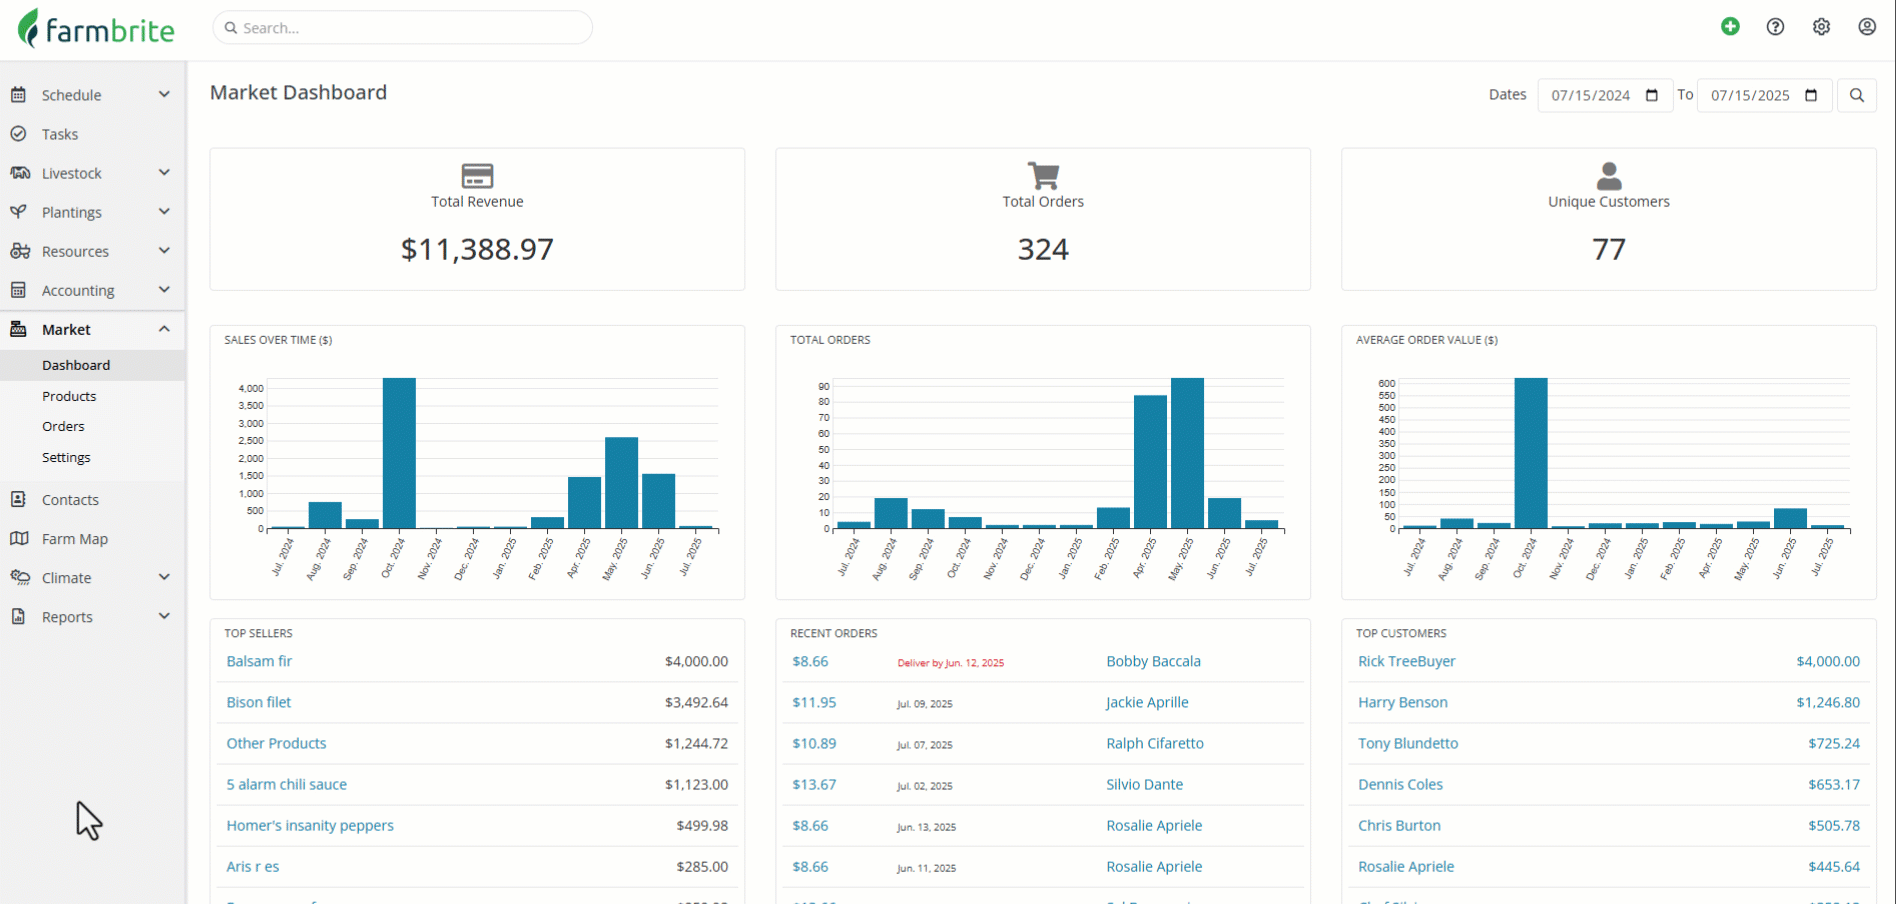Click the Oct. 2024 bar in Sales Over Time
This screenshot has width=1896, height=904.
[x=399, y=453]
